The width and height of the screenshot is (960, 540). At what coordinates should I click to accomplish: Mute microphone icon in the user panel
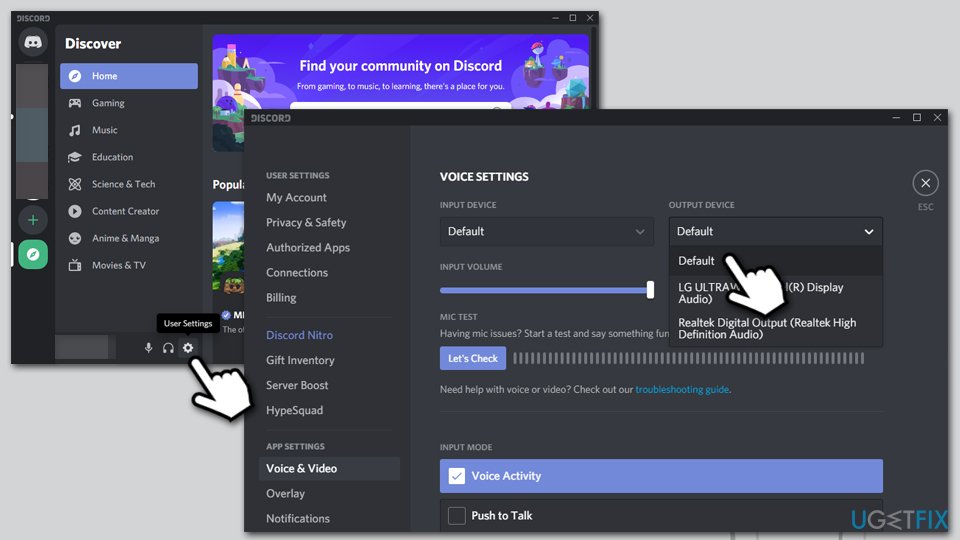point(148,348)
